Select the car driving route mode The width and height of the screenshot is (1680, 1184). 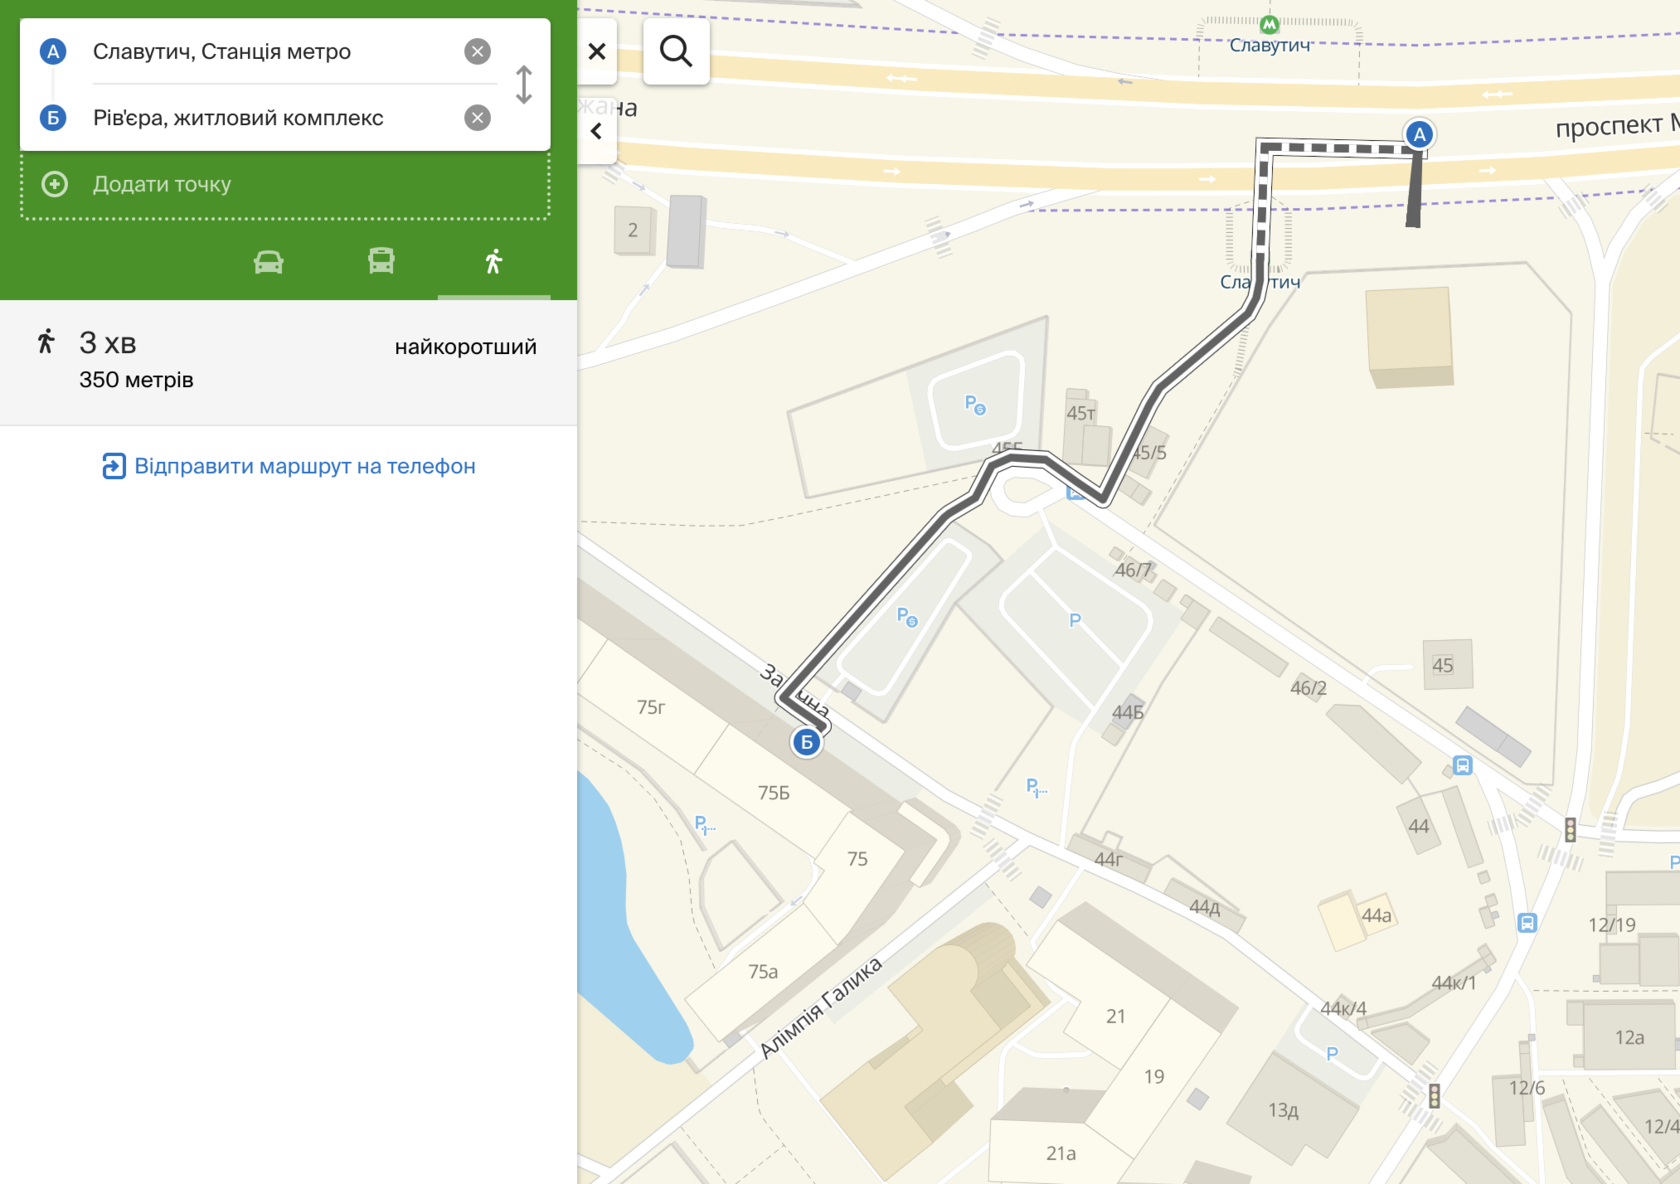[x=268, y=262]
